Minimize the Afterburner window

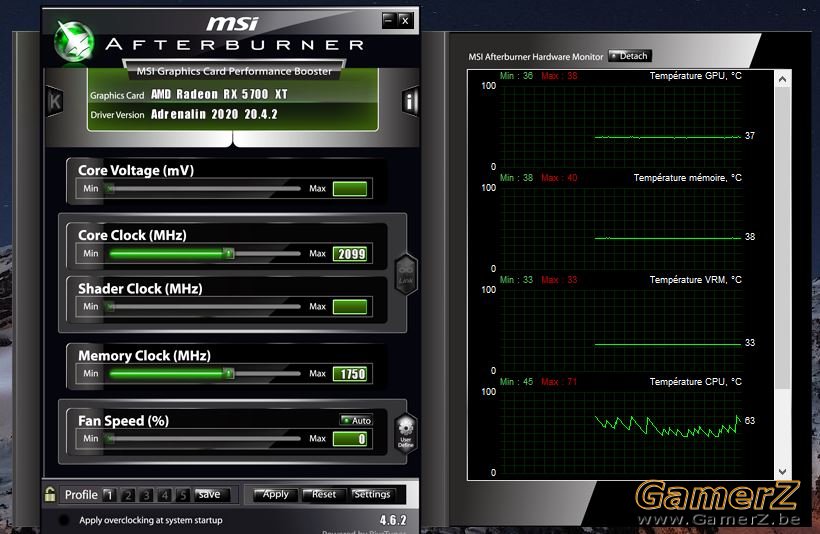[x=388, y=20]
